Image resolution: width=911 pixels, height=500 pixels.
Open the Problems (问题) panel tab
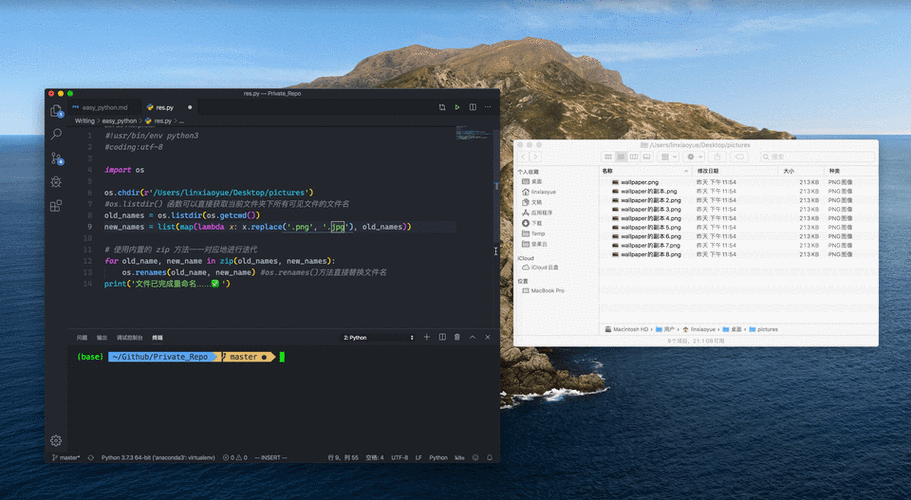click(82, 337)
